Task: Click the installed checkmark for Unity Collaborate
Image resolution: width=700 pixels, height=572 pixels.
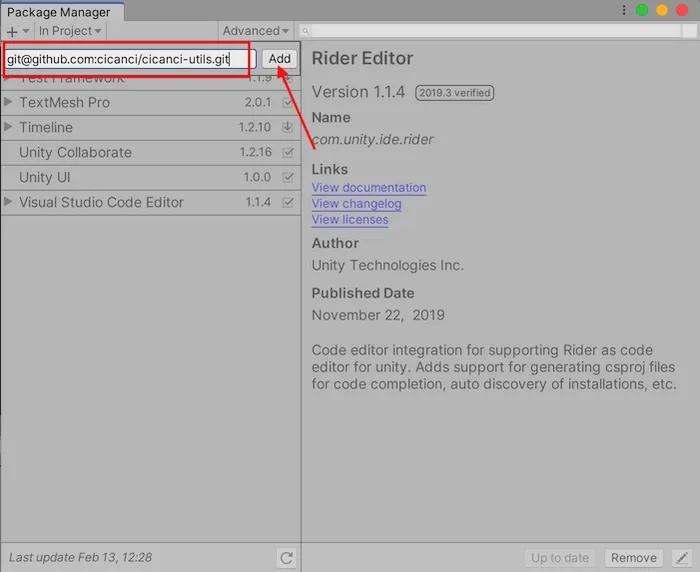Action: coord(288,153)
